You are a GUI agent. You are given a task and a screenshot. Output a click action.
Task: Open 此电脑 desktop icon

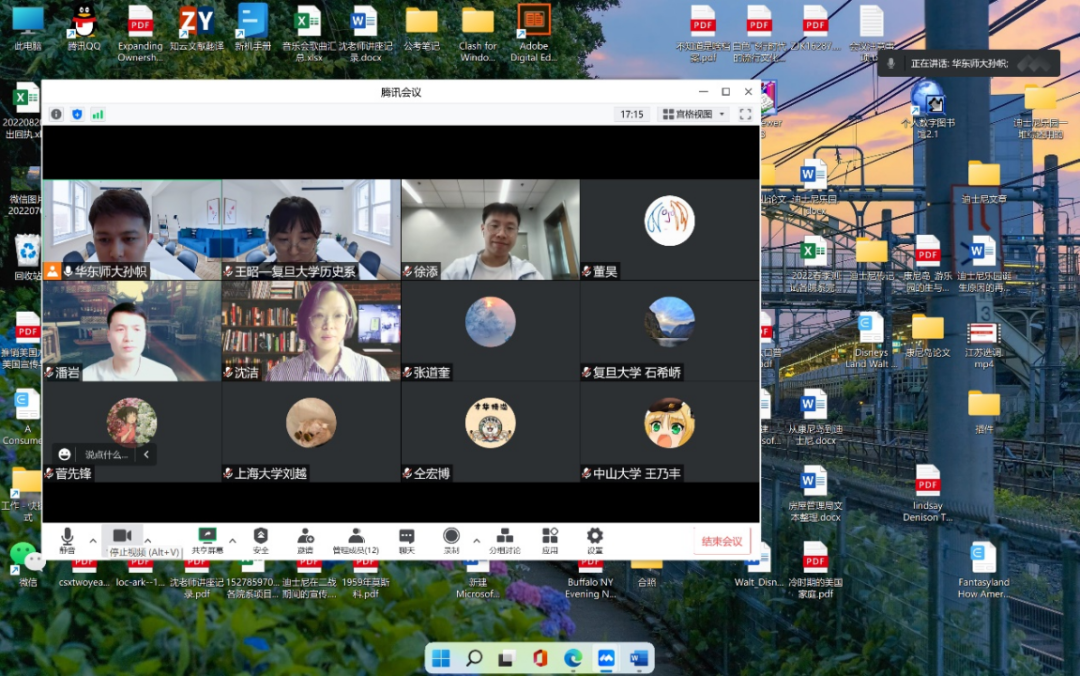click(28, 30)
